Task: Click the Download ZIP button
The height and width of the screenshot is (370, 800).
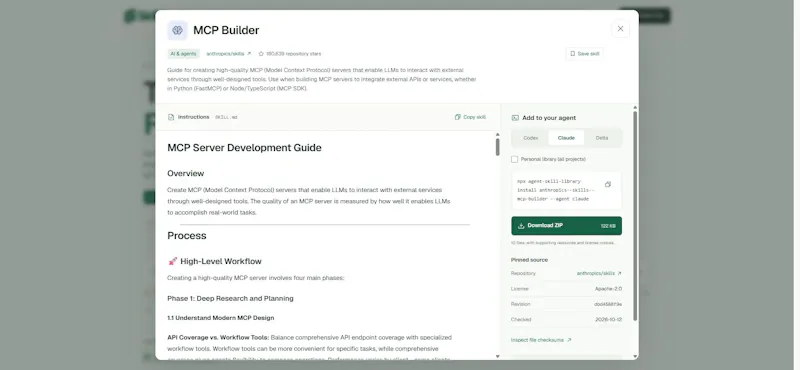Action: [x=566, y=226]
